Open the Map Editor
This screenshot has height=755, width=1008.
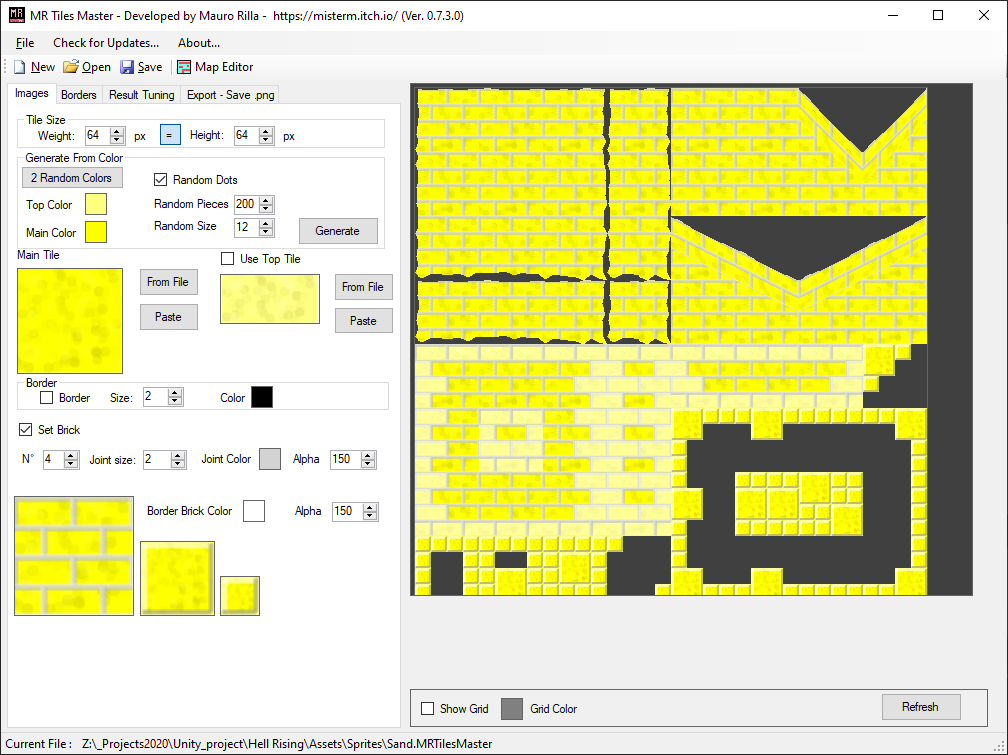coord(215,67)
